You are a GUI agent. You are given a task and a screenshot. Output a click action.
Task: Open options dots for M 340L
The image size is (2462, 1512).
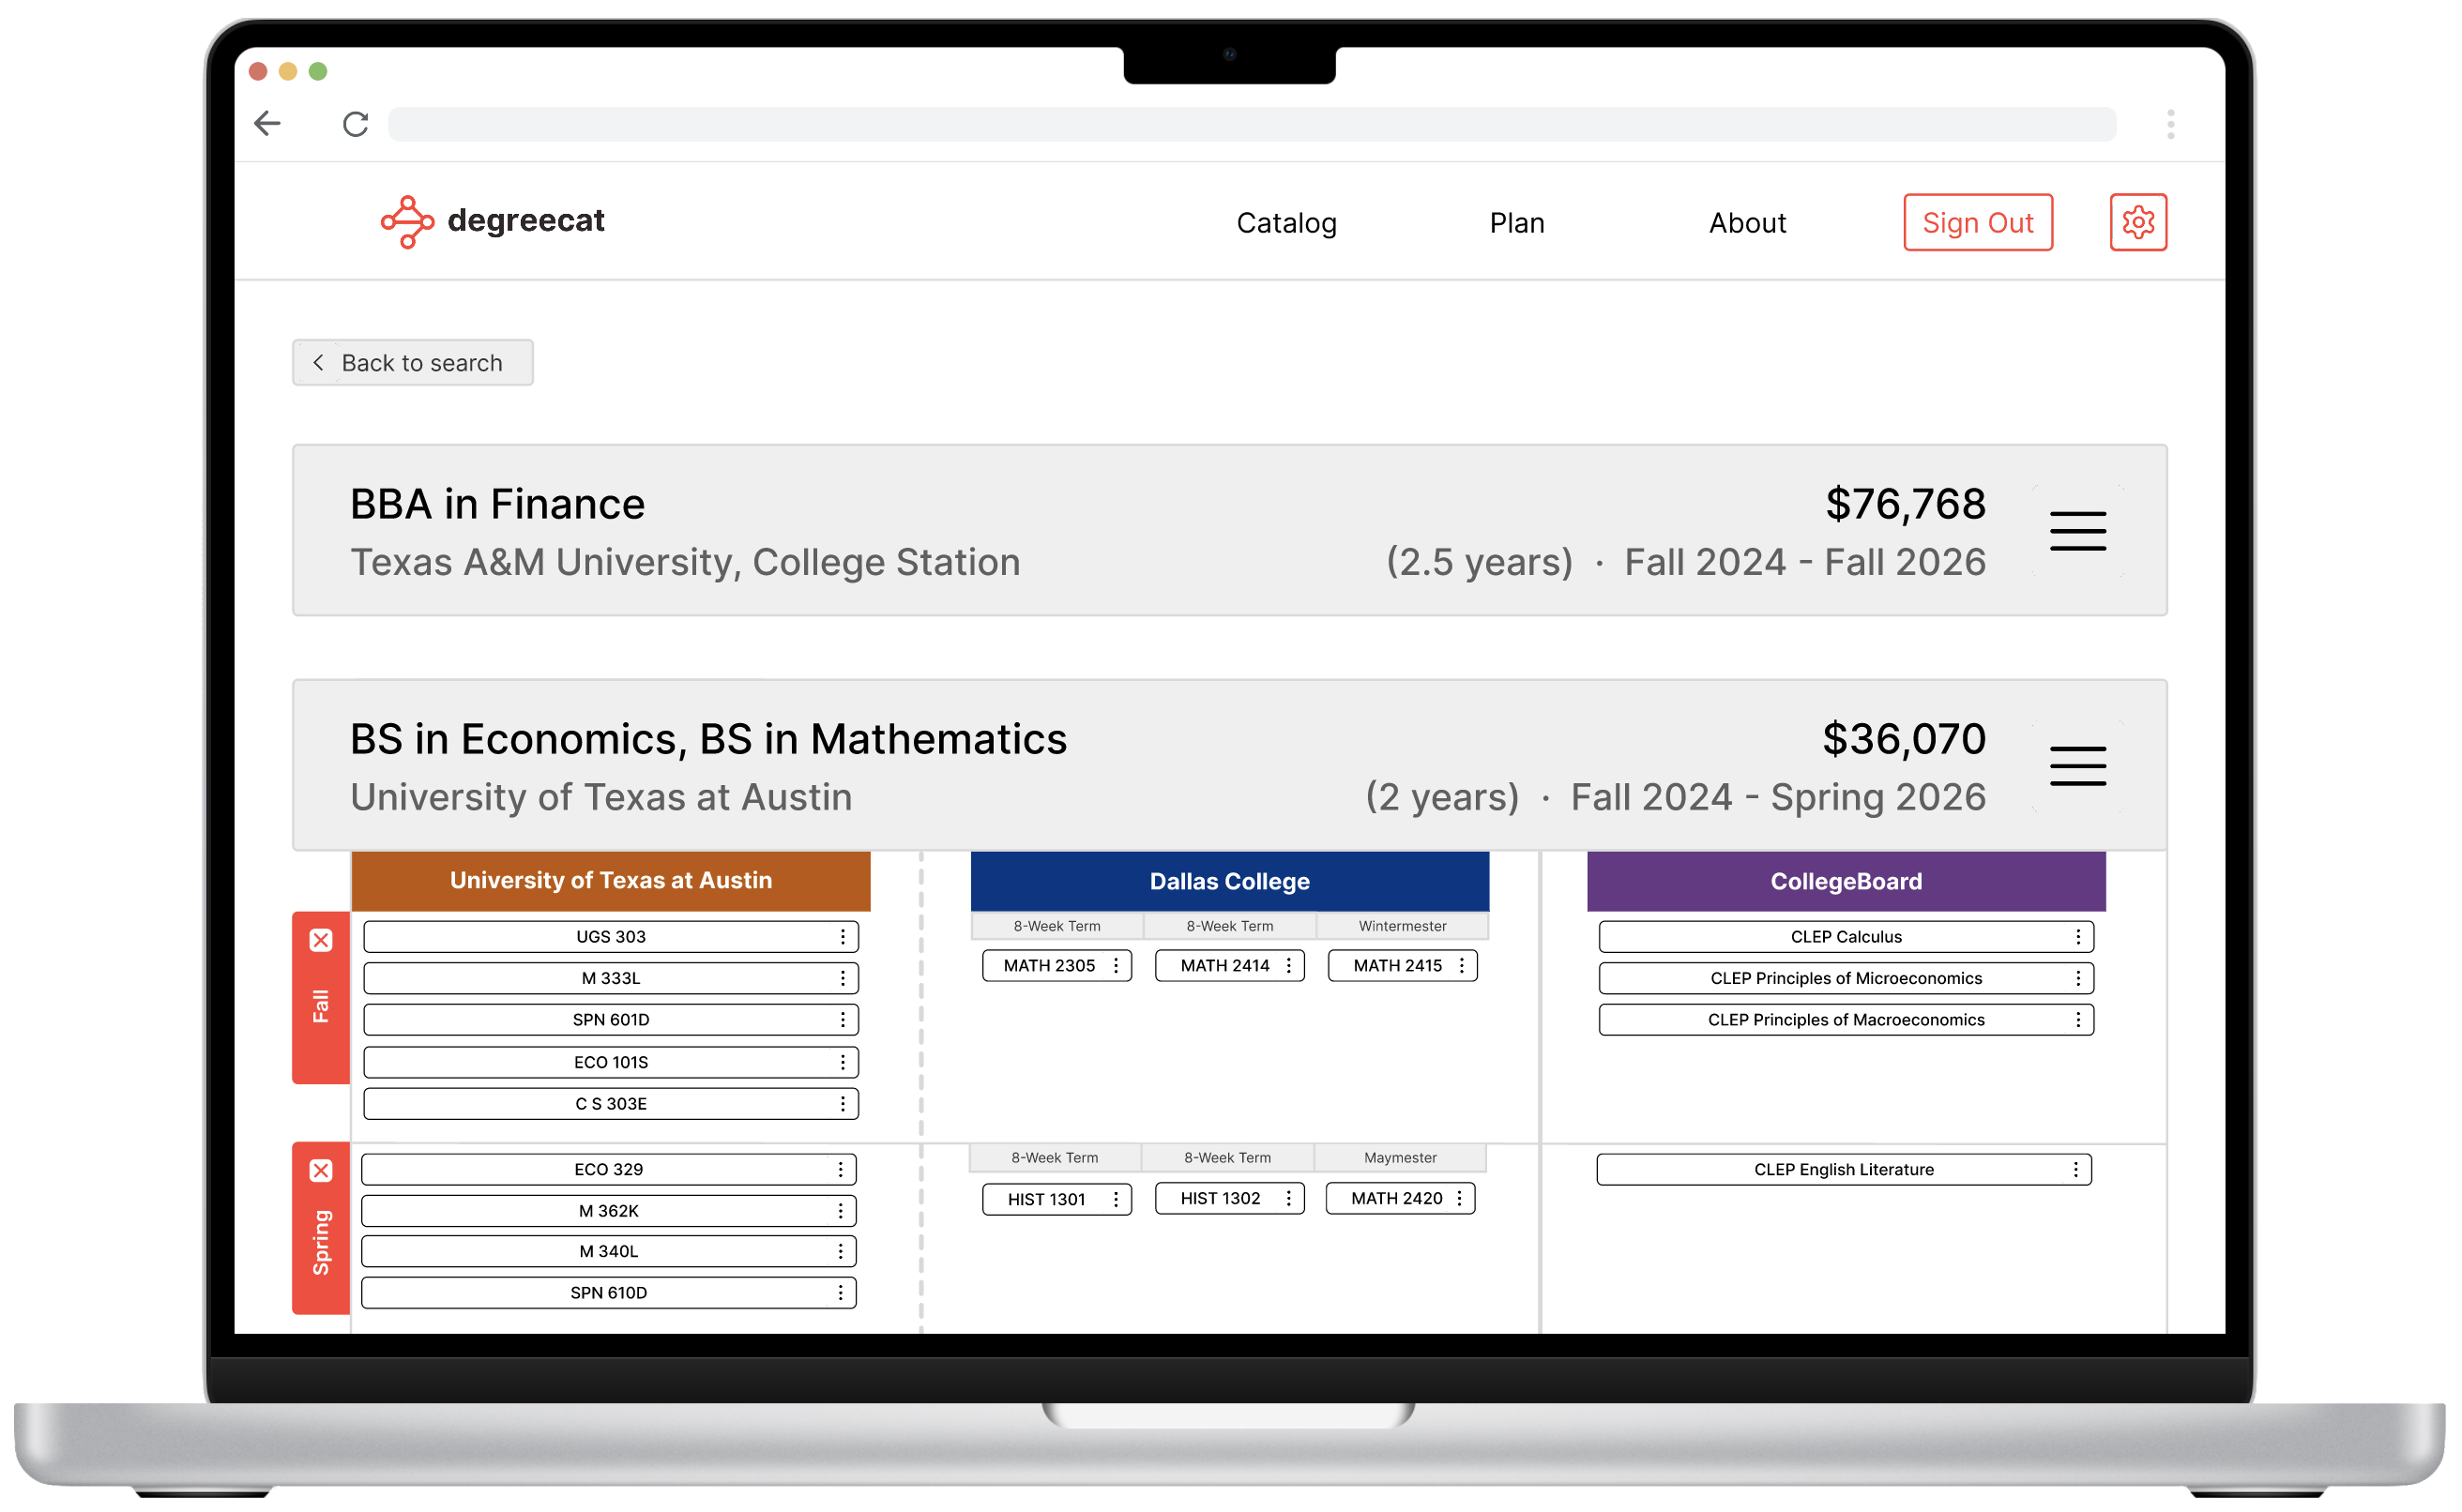point(841,1251)
